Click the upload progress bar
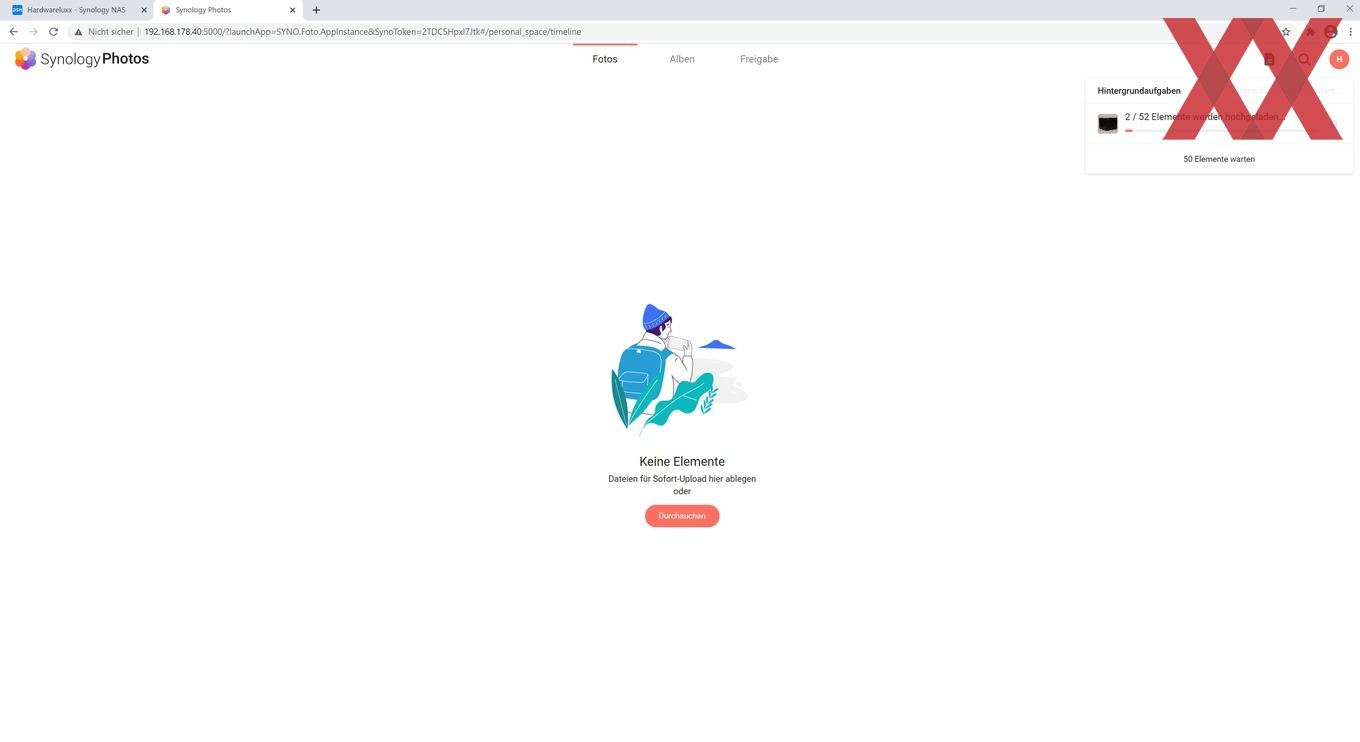The width and height of the screenshot is (1360, 742). tap(1230, 131)
